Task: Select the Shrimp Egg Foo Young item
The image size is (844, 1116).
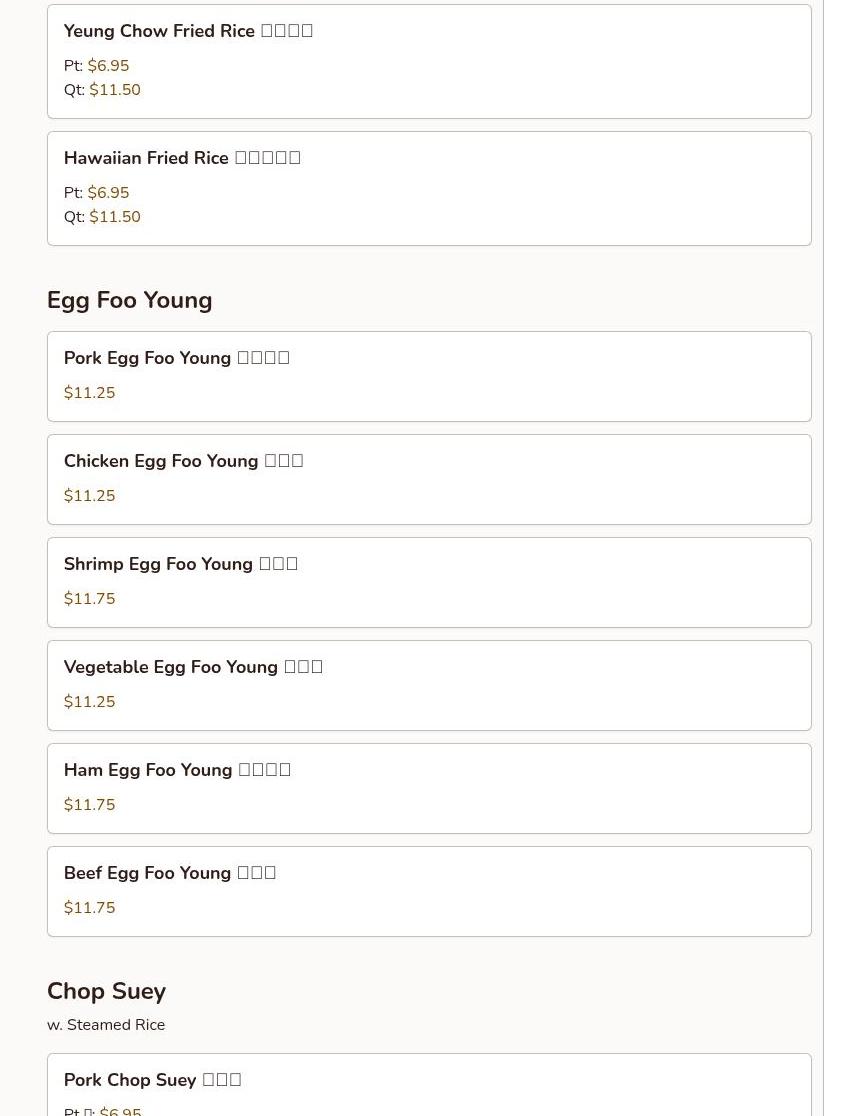Action: [180, 564]
